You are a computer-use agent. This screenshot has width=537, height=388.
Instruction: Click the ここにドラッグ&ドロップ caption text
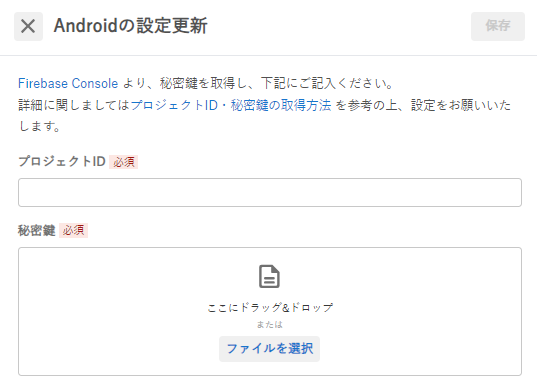point(270,308)
